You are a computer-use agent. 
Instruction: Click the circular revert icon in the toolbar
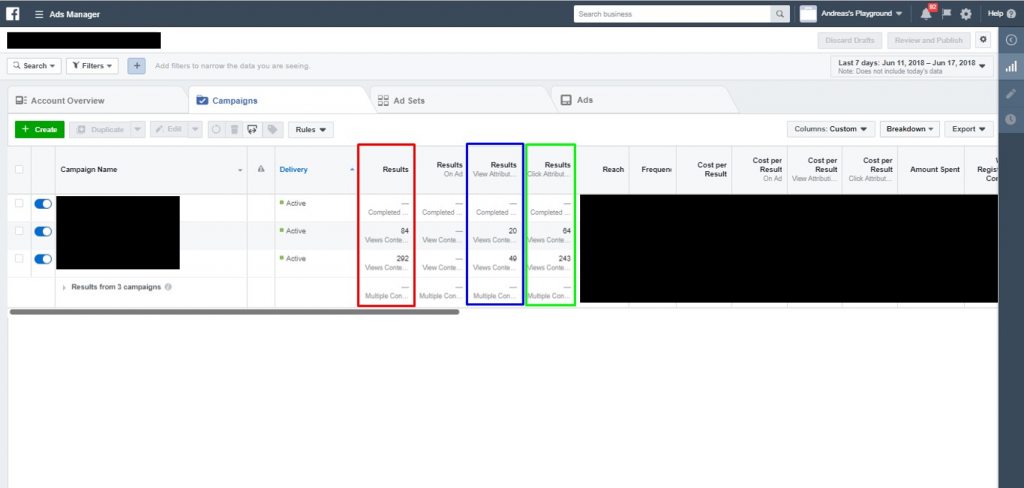(x=216, y=129)
